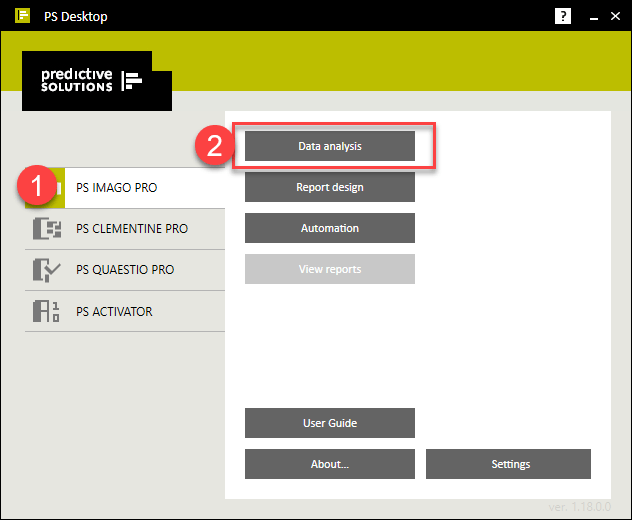Switch to PS QUAESTIO PRO tab
This screenshot has height=520, width=632.
125,270
